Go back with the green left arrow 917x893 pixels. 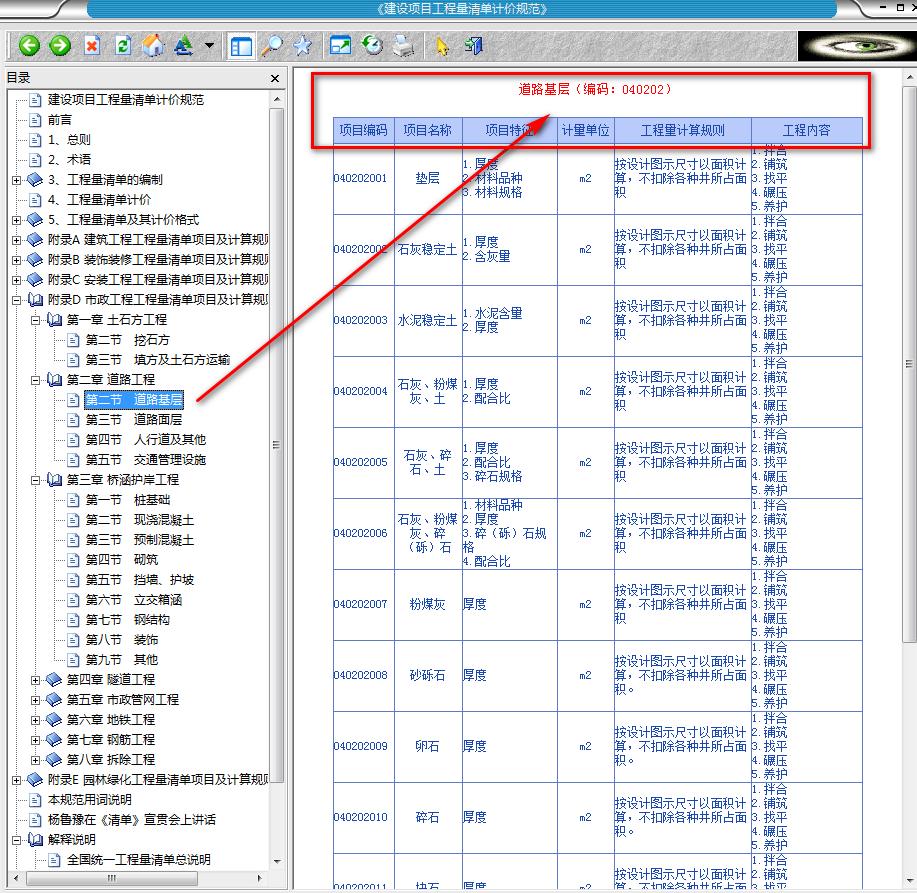click(x=29, y=46)
